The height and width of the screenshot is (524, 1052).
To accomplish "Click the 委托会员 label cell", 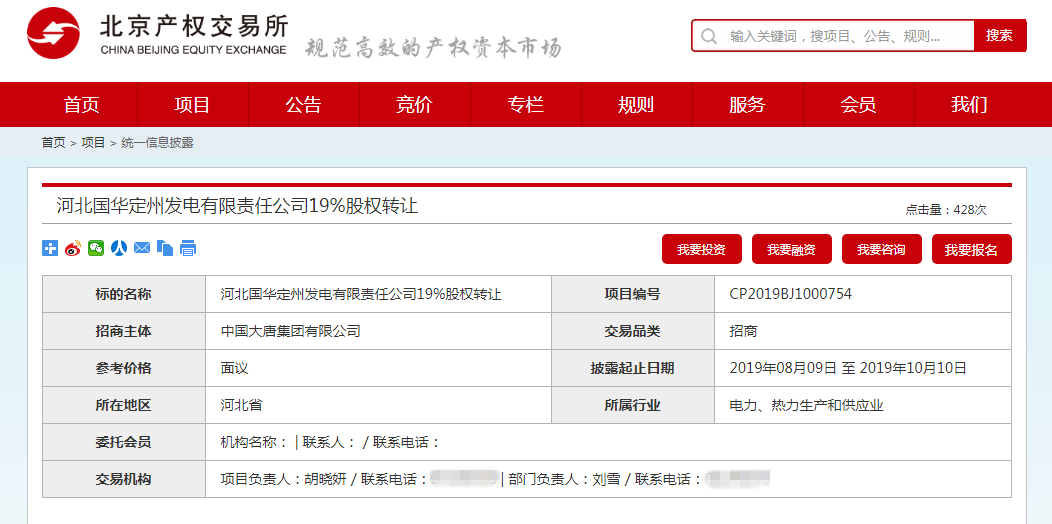I will pyautogui.click(x=123, y=442).
